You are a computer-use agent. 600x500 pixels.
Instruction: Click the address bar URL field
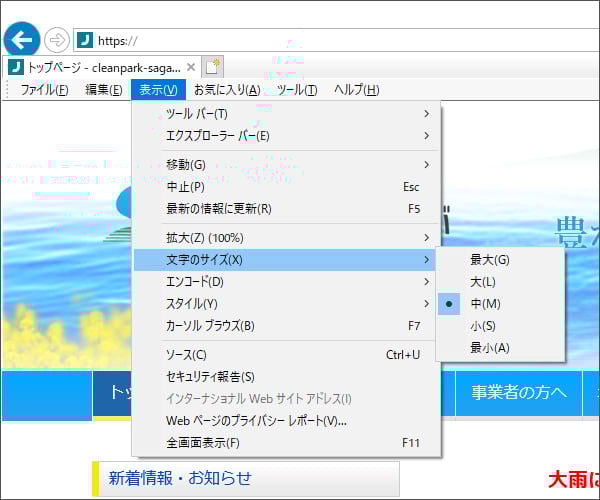pyautogui.click(x=337, y=40)
